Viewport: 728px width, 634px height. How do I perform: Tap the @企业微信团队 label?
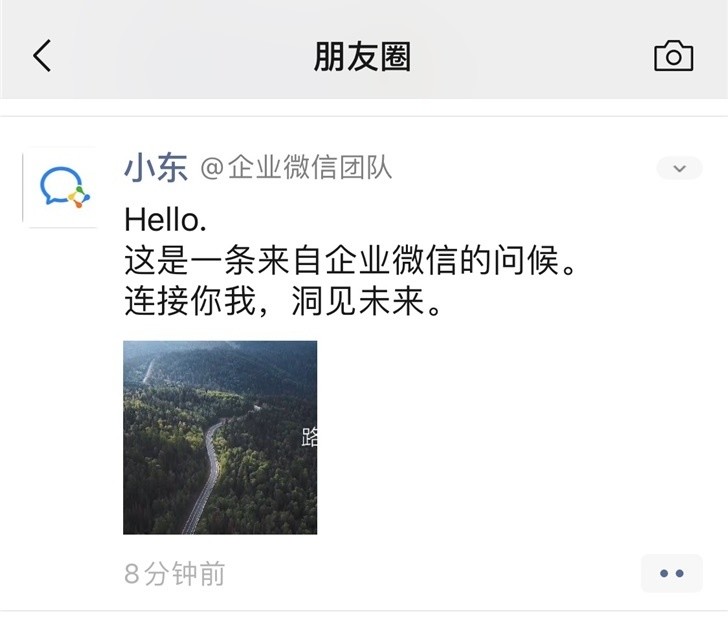click(296, 168)
